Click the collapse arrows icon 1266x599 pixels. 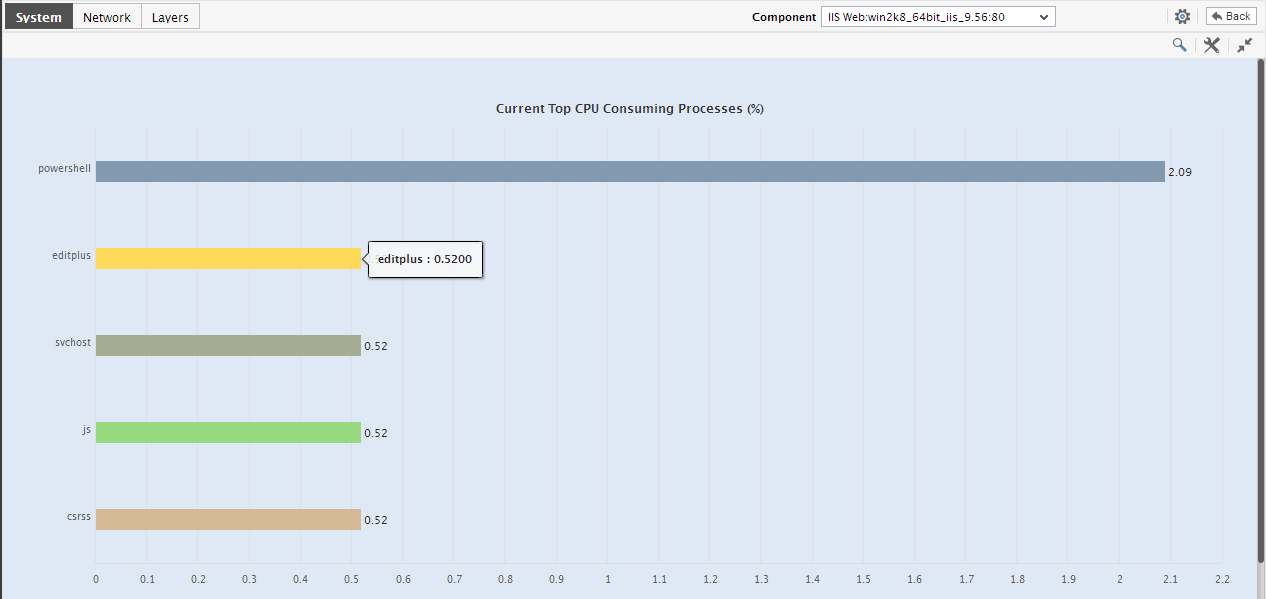pos(1244,45)
